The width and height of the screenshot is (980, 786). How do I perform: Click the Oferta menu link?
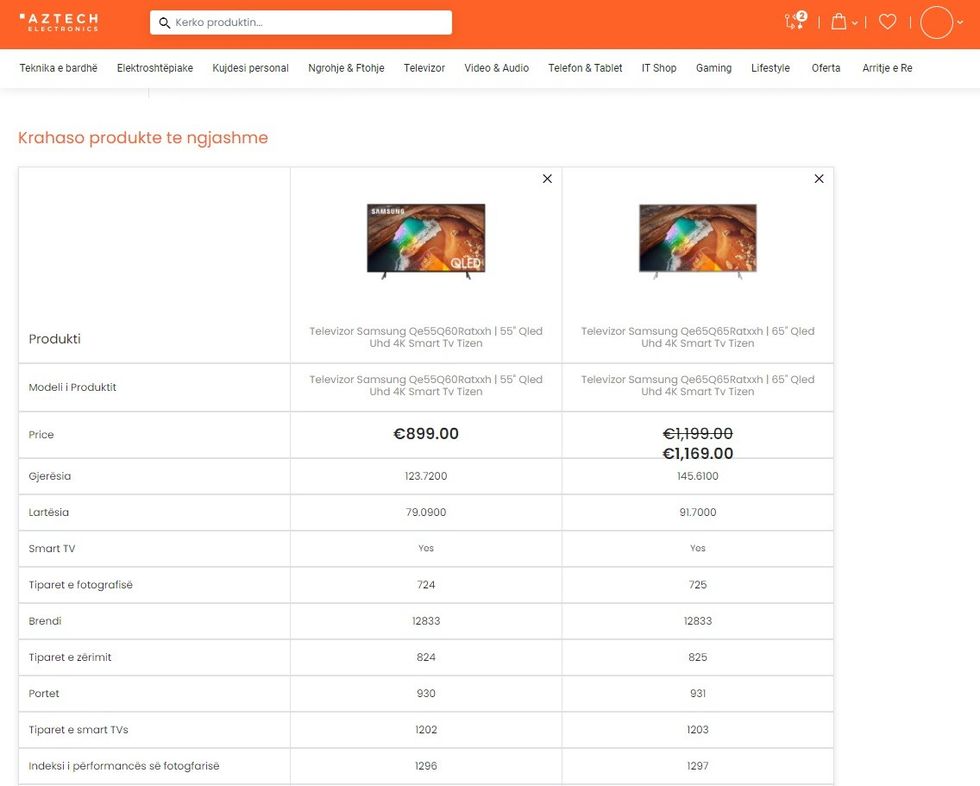coord(826,68)
